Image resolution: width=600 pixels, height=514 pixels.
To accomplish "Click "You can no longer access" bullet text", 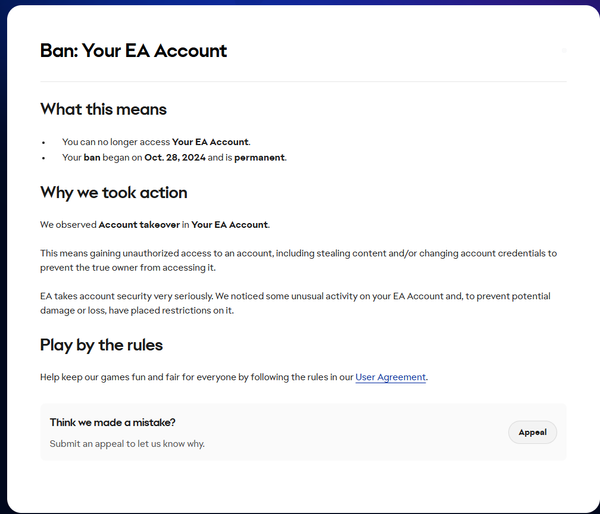I will pyautogui.click(x=116, y=142).
